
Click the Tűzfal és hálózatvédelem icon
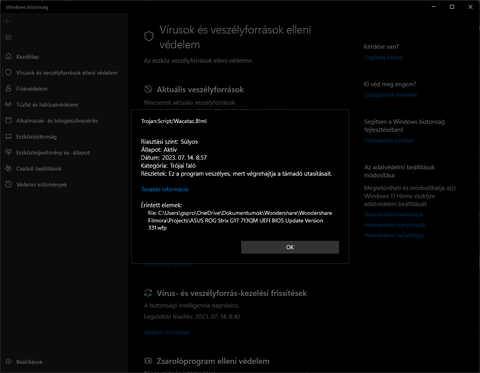[x=9, y=105]
